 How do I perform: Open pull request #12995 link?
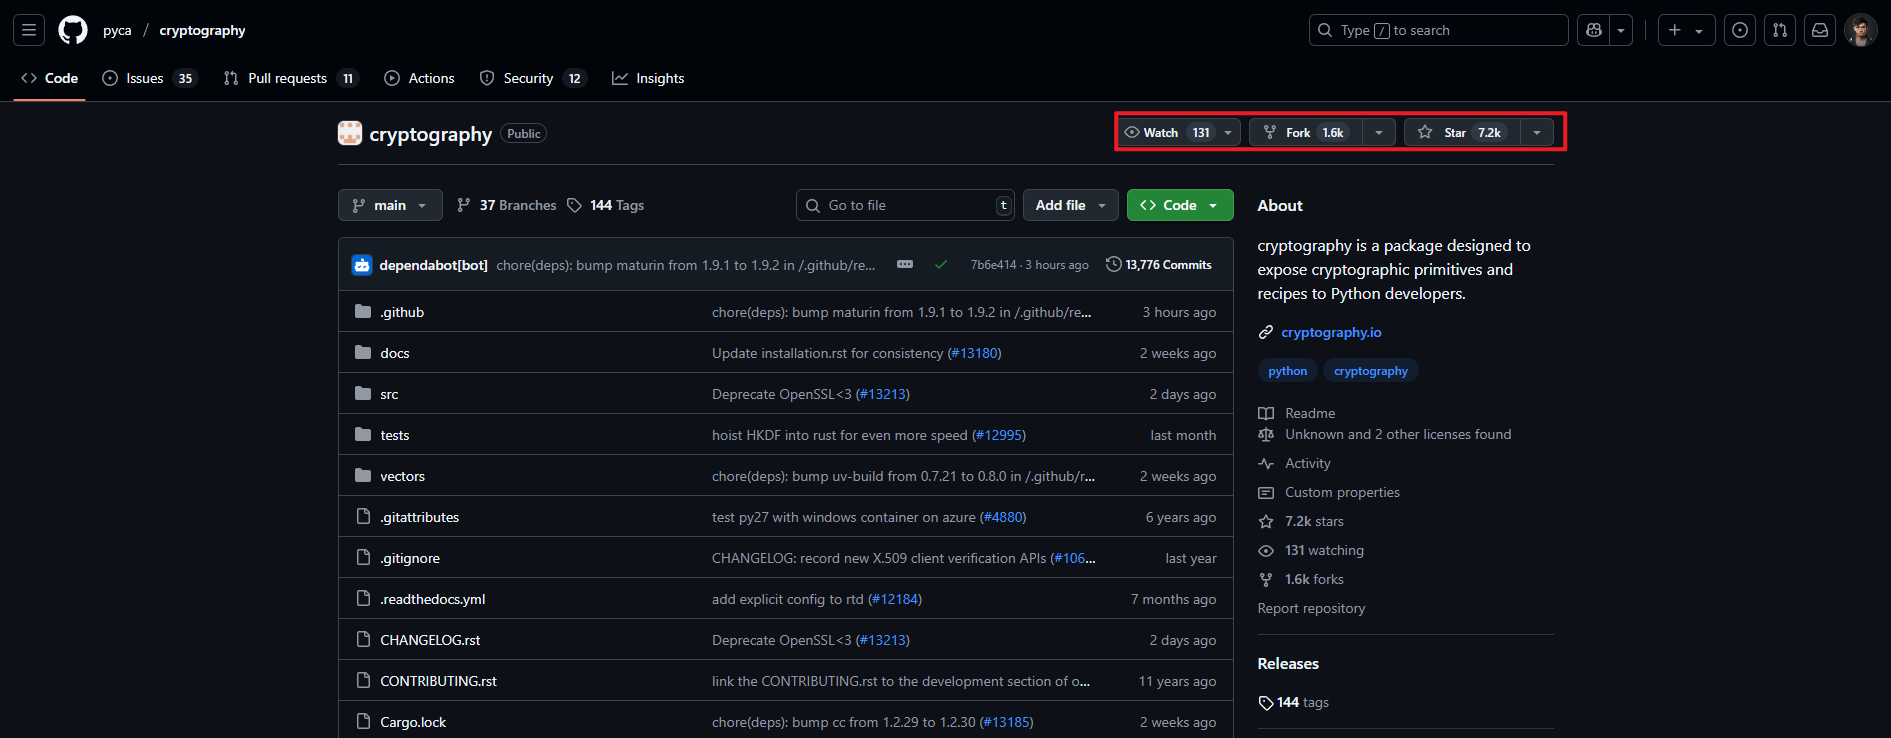tap(999, 435)
